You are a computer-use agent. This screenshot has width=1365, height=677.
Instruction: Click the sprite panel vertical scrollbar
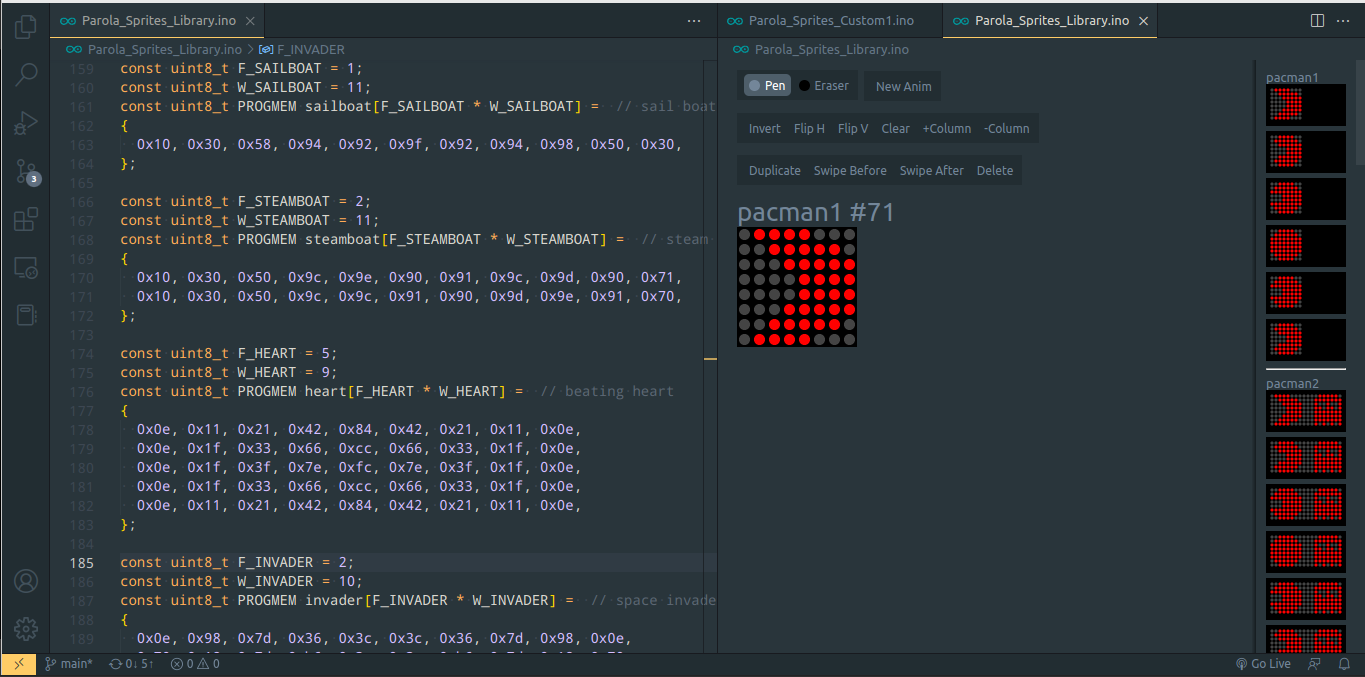click(1359, 110)
